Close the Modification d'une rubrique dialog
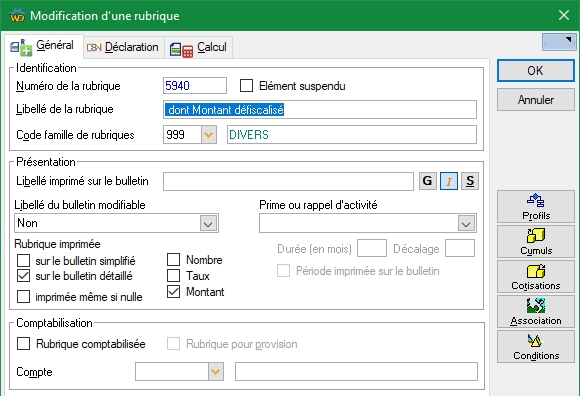This screenshot has height=396, width=580. pos(564,15)
